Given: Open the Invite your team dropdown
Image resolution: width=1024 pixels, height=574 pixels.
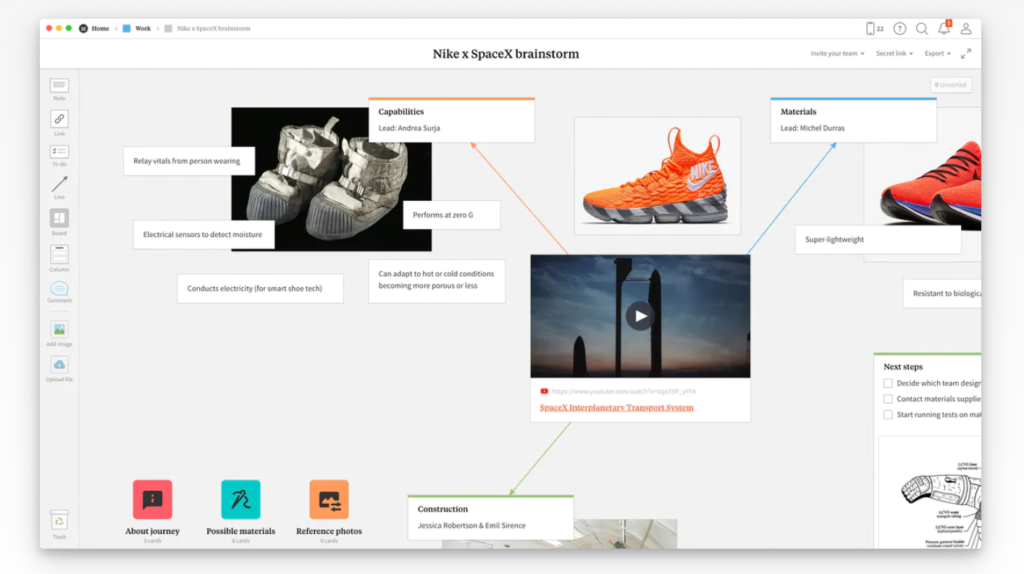Looking at the screenshot, I should coord(837,54).
